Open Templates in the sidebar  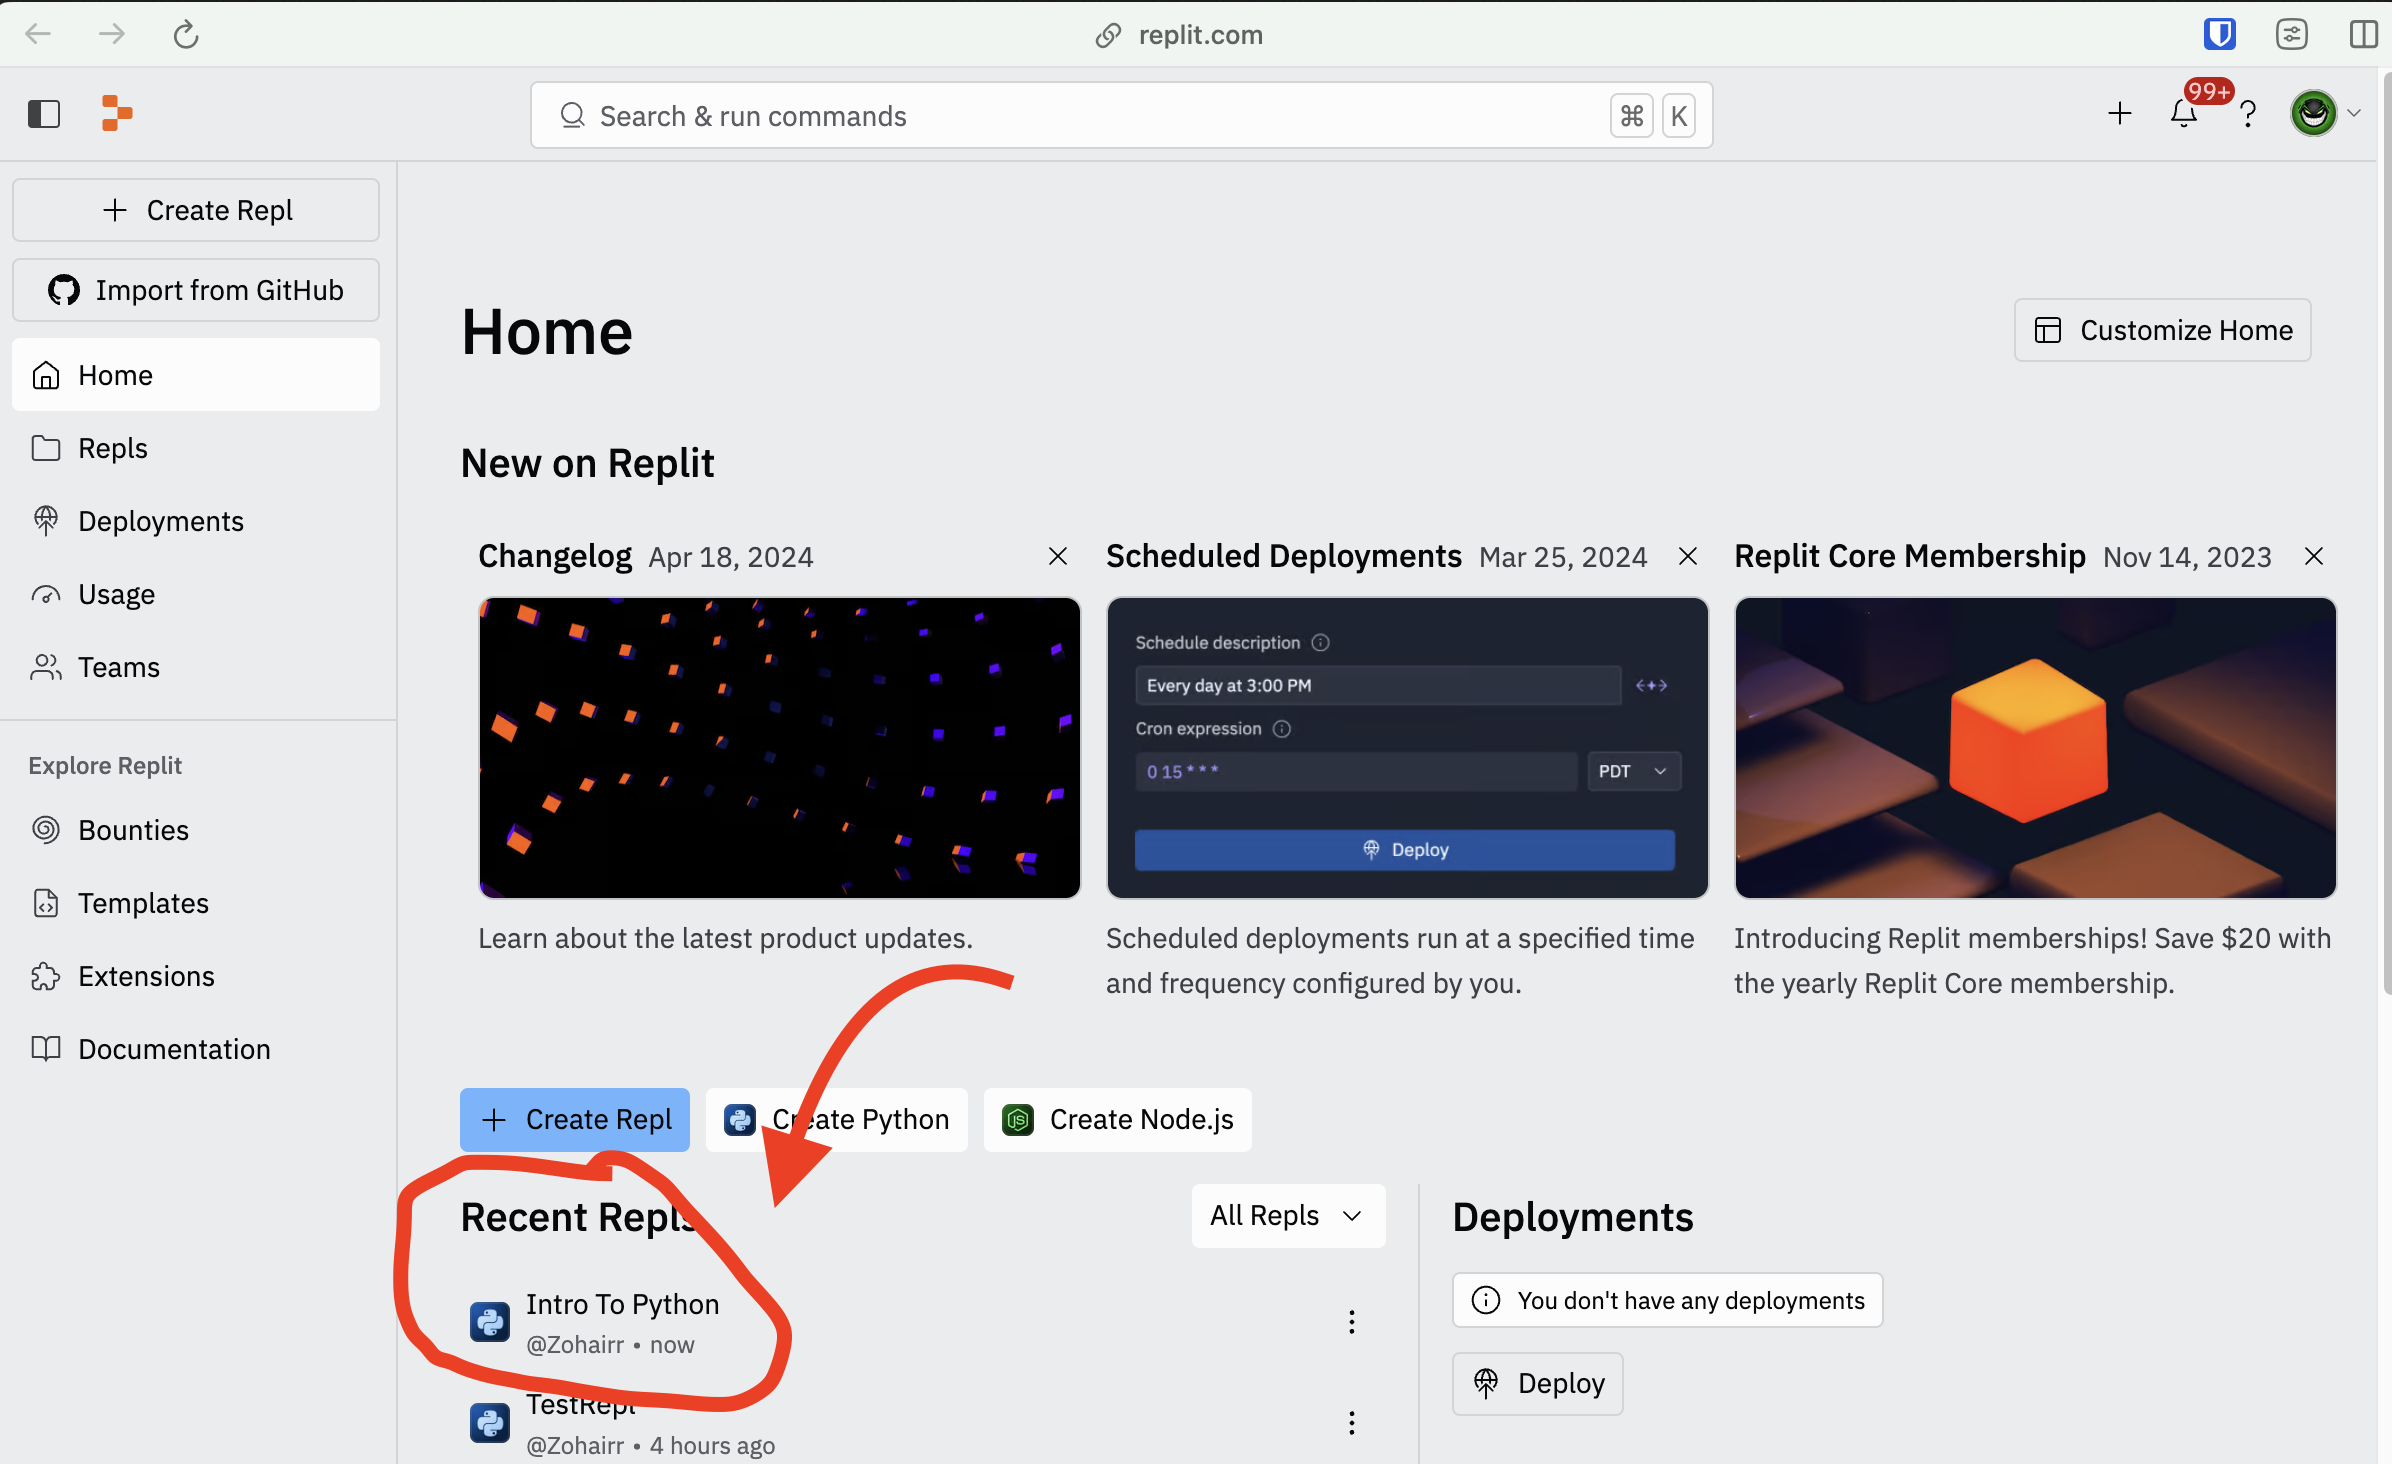click(x=196, y=903)
